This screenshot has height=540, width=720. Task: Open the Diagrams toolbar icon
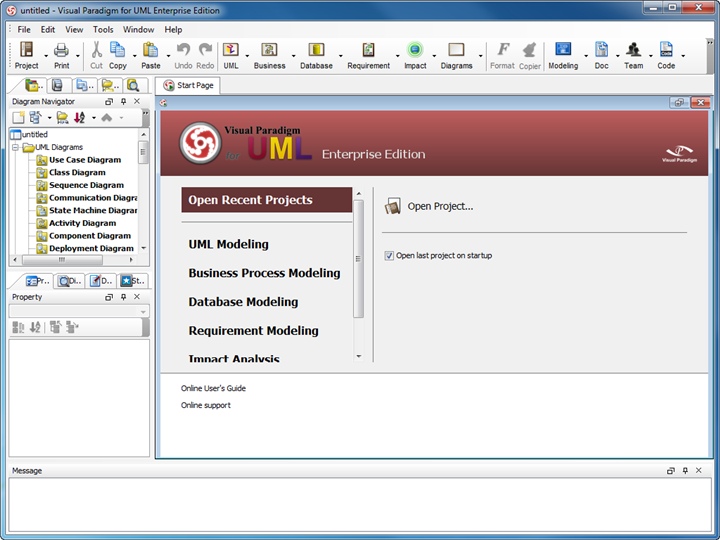456,50
